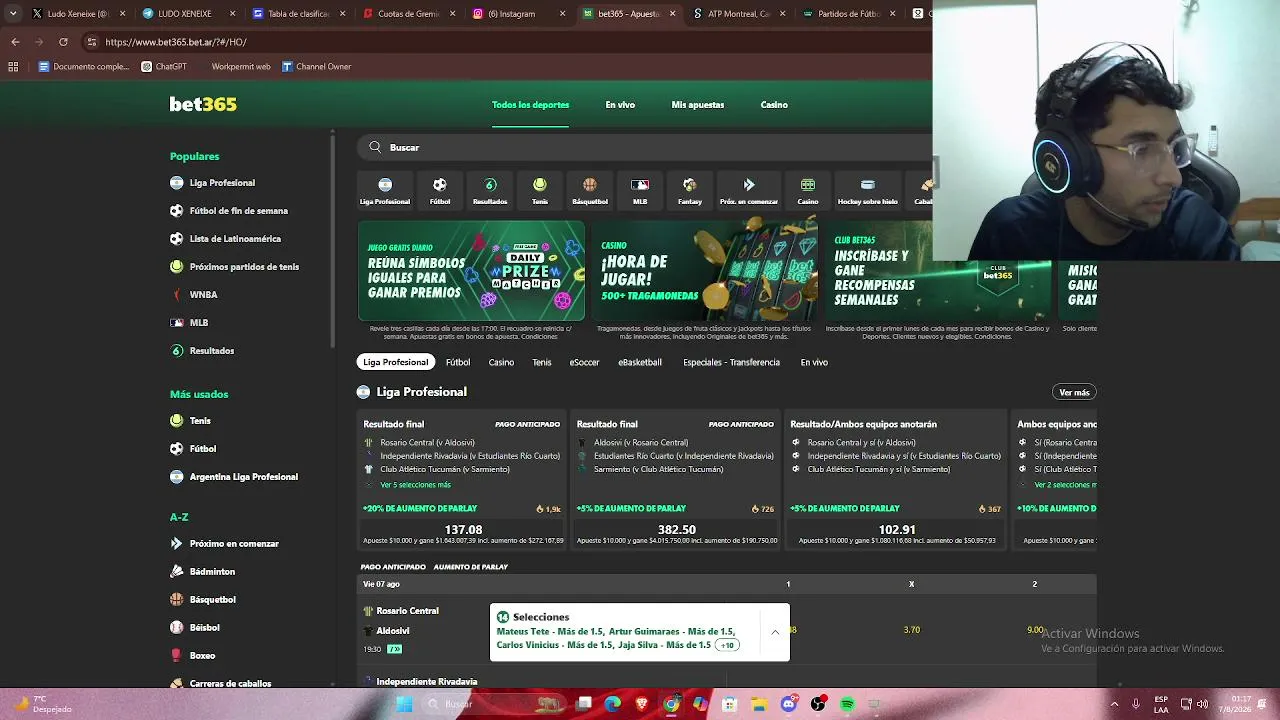Open the En vivo top navigation tab
This screenshot has width=1280, height=720.
pos(620,105)
